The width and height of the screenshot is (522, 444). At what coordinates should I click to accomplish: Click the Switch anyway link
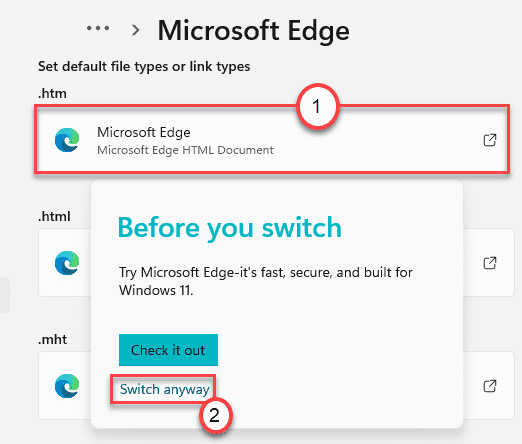[165, 389]
